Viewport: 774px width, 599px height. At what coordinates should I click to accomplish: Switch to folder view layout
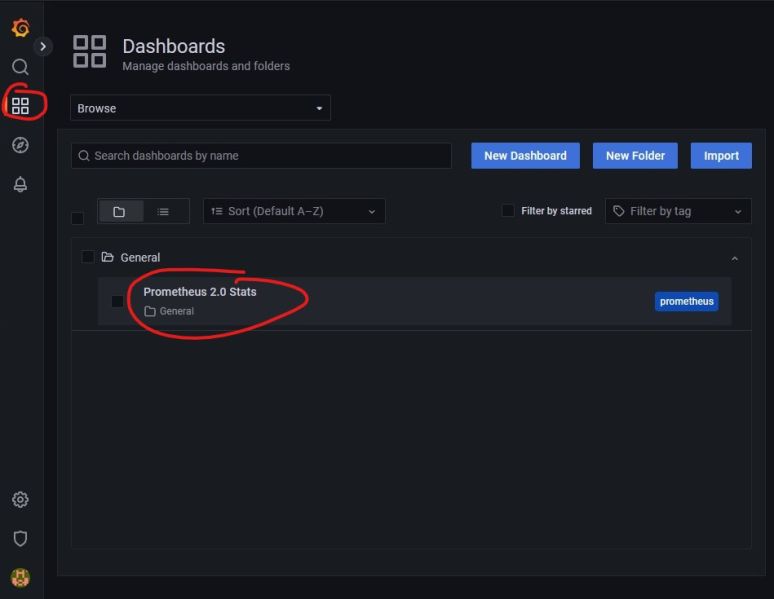tap(120, 211)
